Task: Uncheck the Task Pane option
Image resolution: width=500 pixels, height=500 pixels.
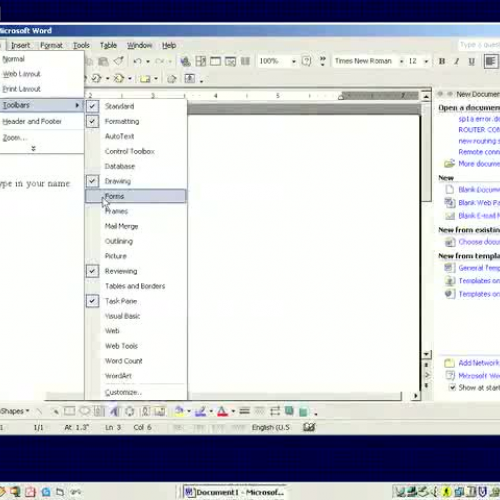Action: (x=92, y=301)
